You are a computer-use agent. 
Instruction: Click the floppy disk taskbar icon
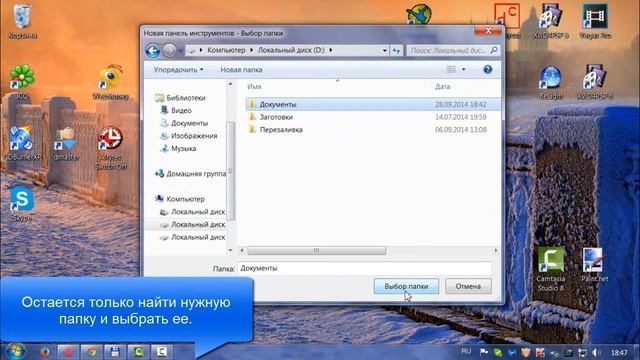[x=115, y=352]
